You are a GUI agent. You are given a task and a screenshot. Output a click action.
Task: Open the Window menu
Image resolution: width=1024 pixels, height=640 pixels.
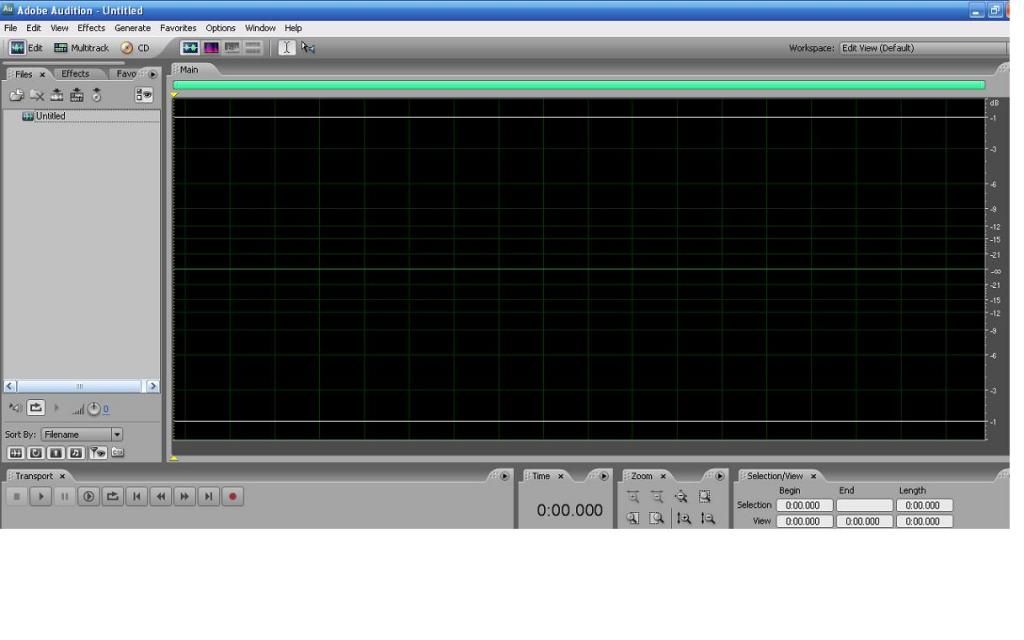coord(260,28)
